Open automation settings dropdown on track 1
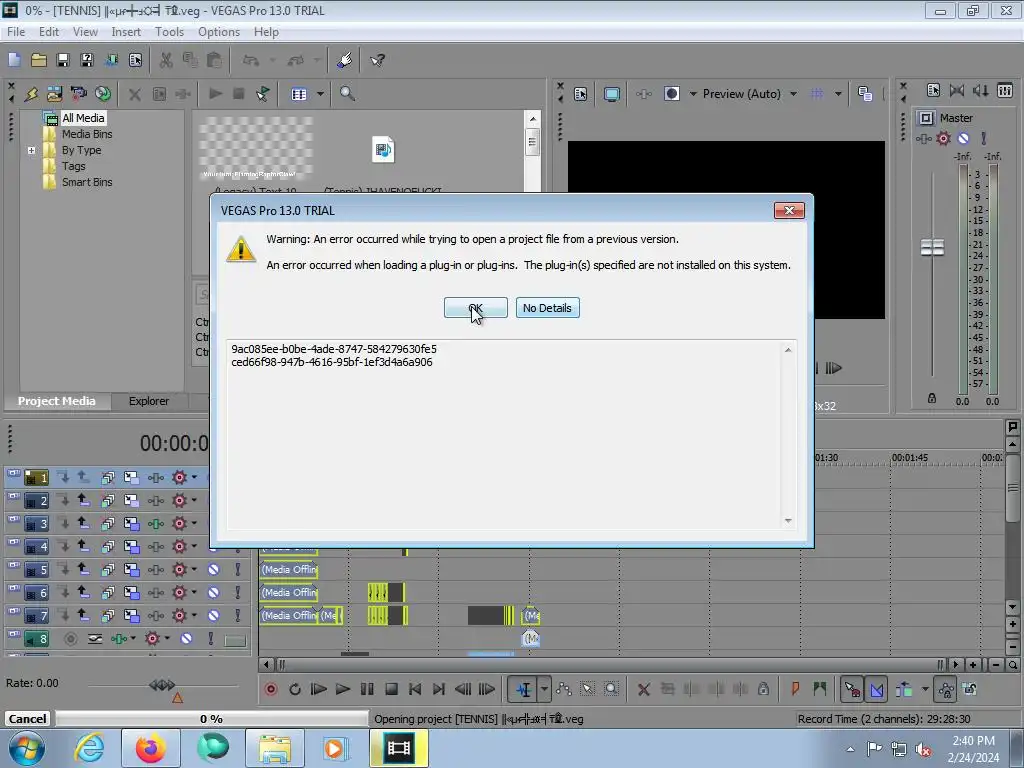 (194, 477)
